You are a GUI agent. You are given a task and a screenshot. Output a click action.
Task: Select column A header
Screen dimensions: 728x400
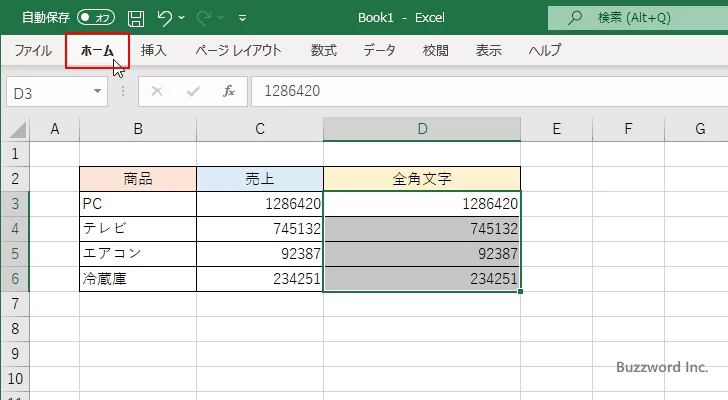tap(55, 129)
